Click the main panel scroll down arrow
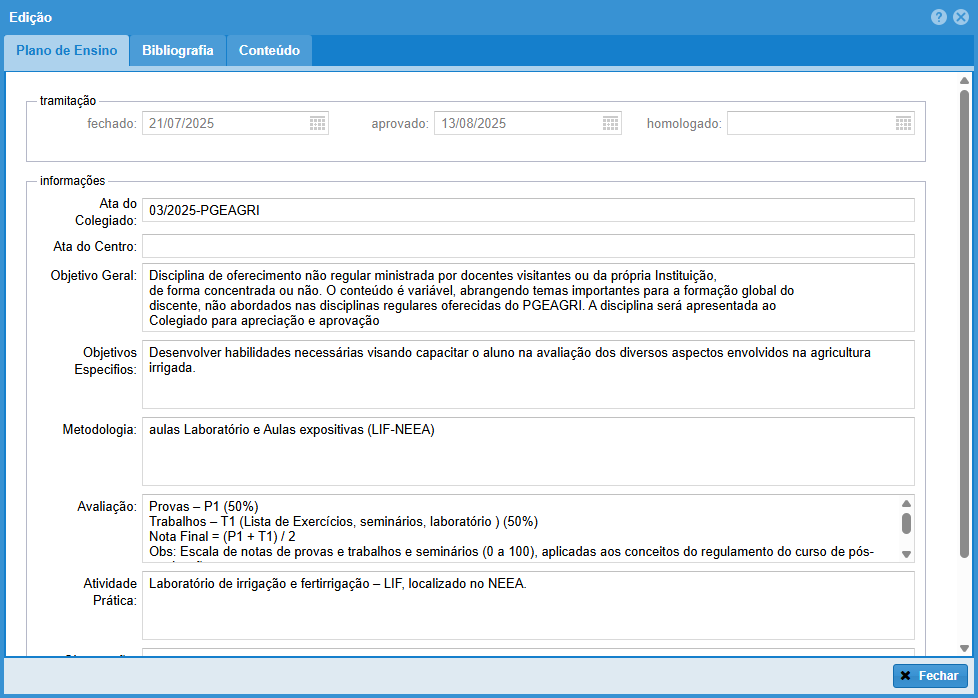Viewport: 978px width, 698px height. [x=964, y=648]
